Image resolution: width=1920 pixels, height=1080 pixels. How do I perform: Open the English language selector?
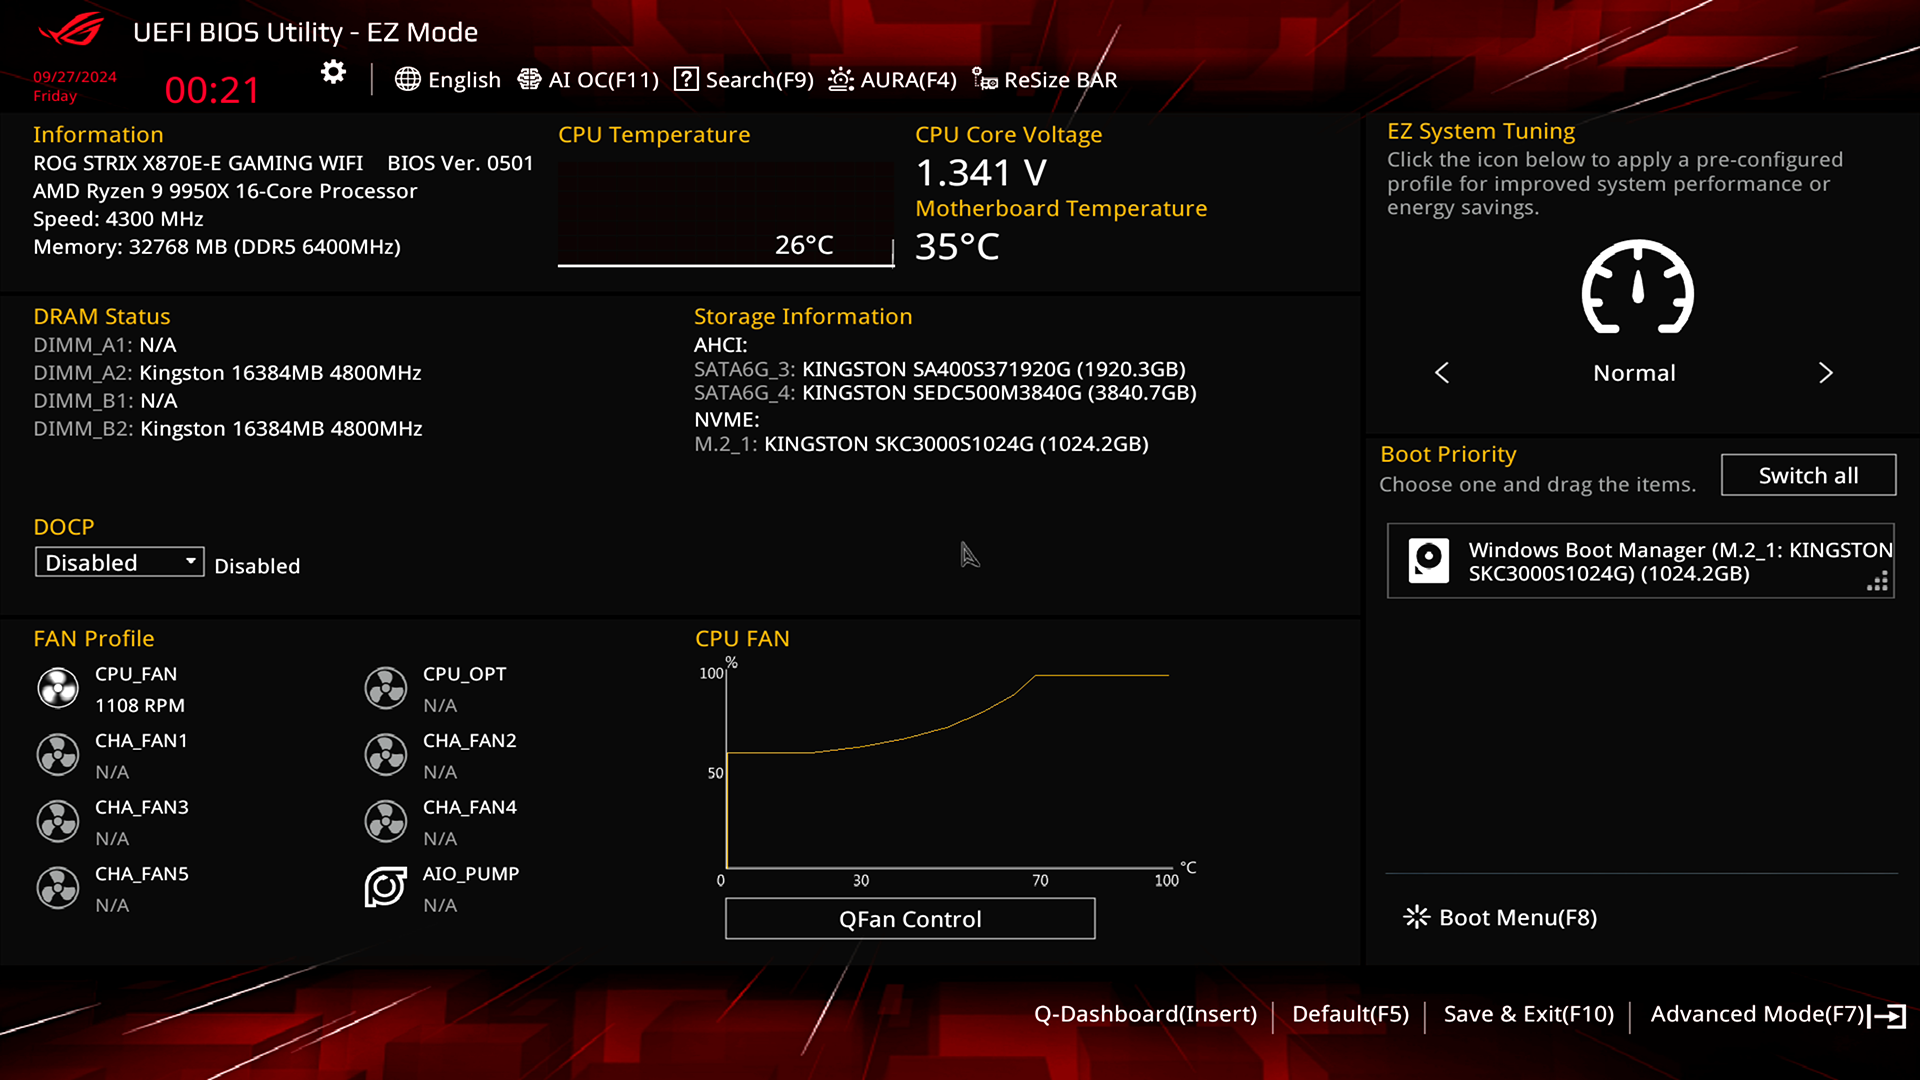click(448, 80)
